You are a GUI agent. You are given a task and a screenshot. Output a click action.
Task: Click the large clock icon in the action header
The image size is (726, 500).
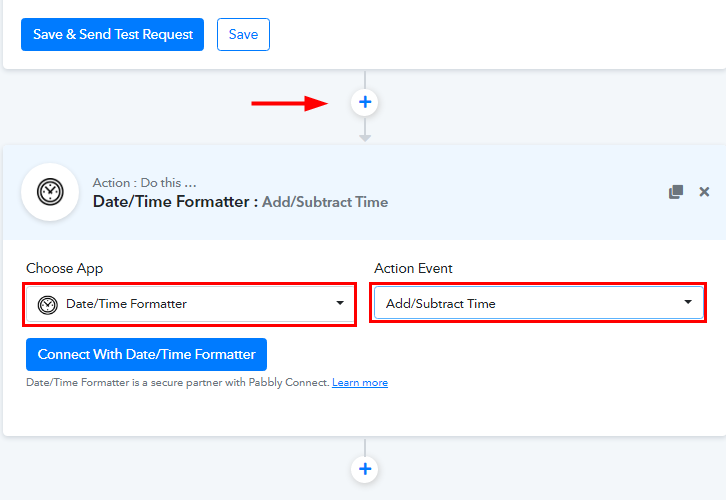pos(50,192)
